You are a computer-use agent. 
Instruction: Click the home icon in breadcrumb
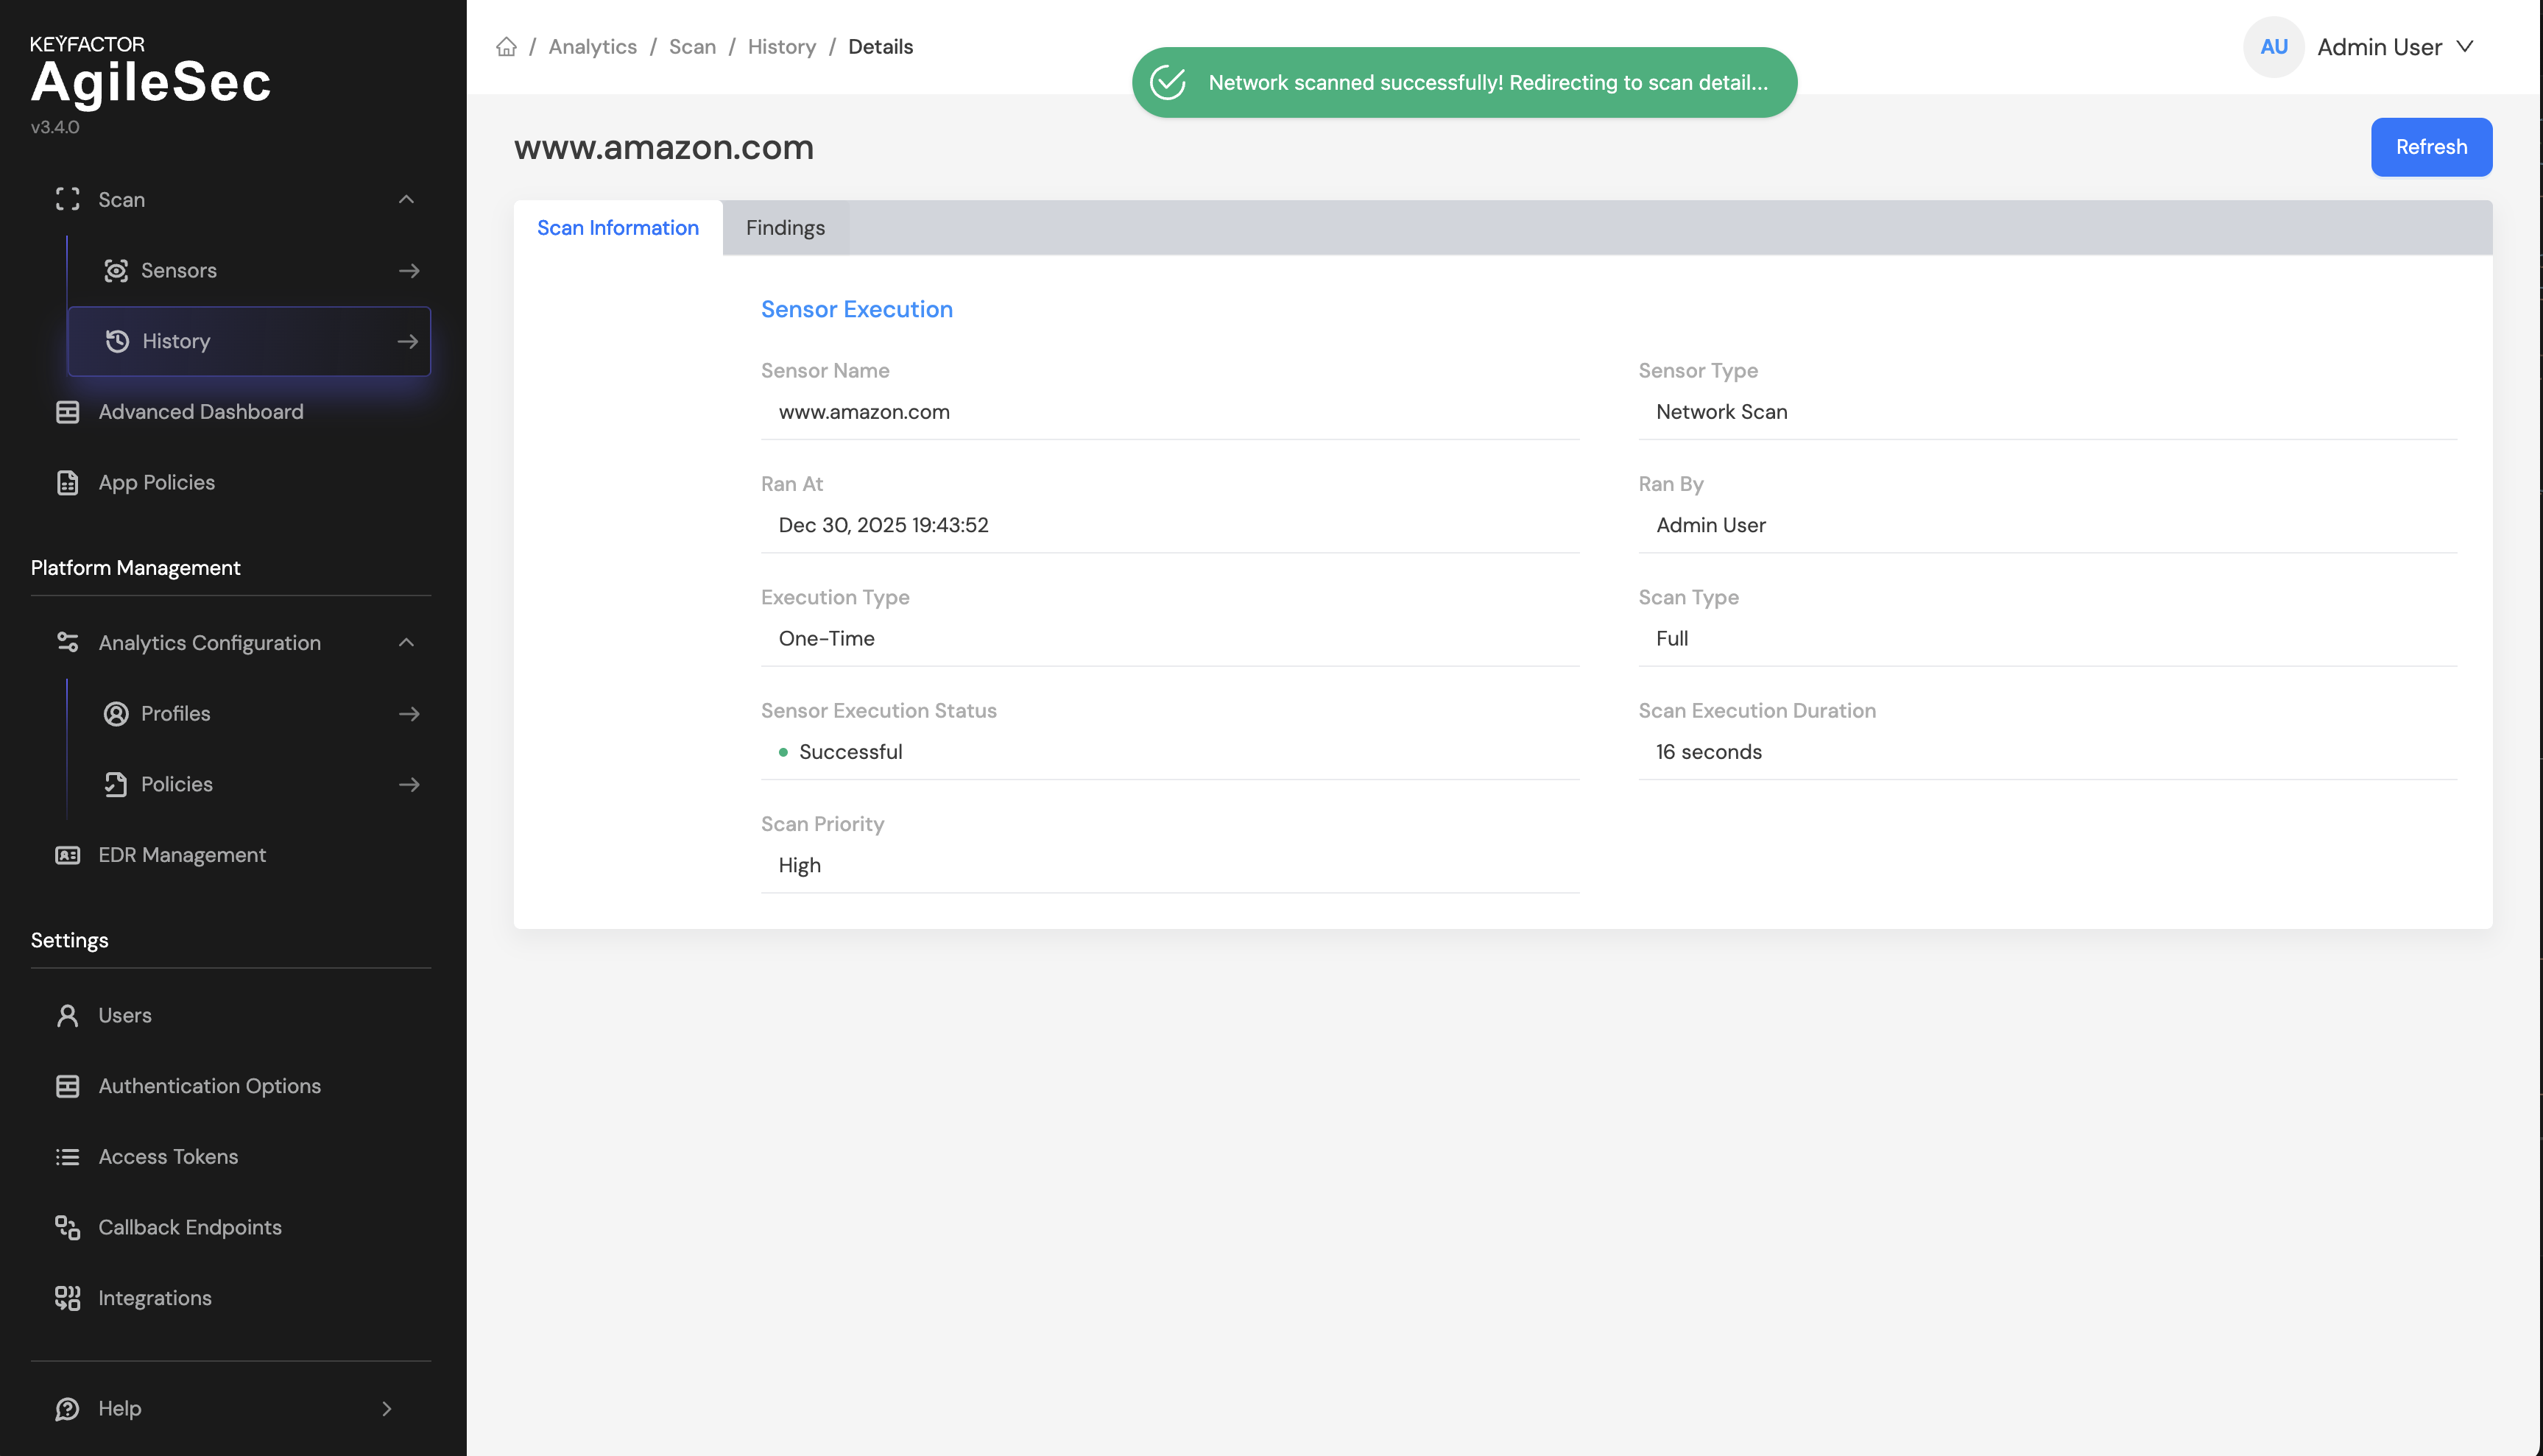point(506,47)
